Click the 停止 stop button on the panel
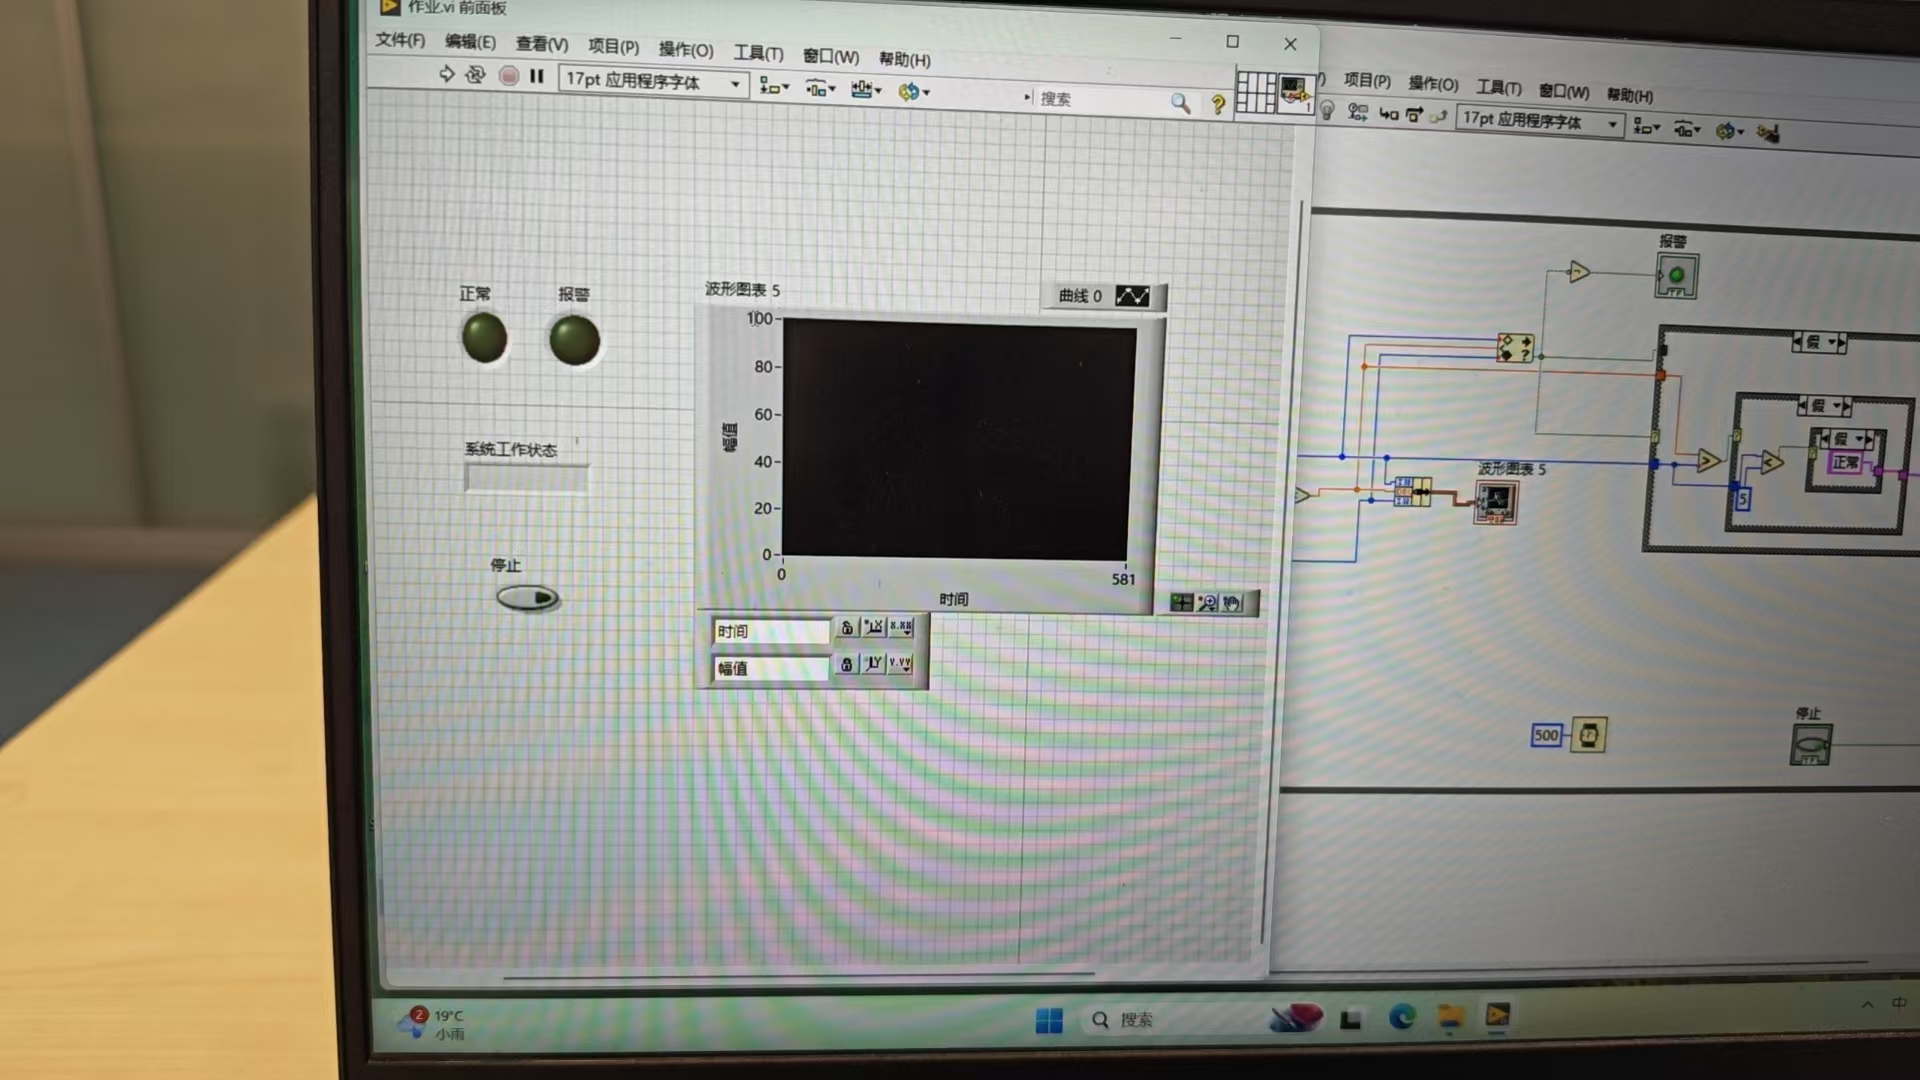Image resolution: width=1920 pixels, height=1080 pixels. (528, 598)
